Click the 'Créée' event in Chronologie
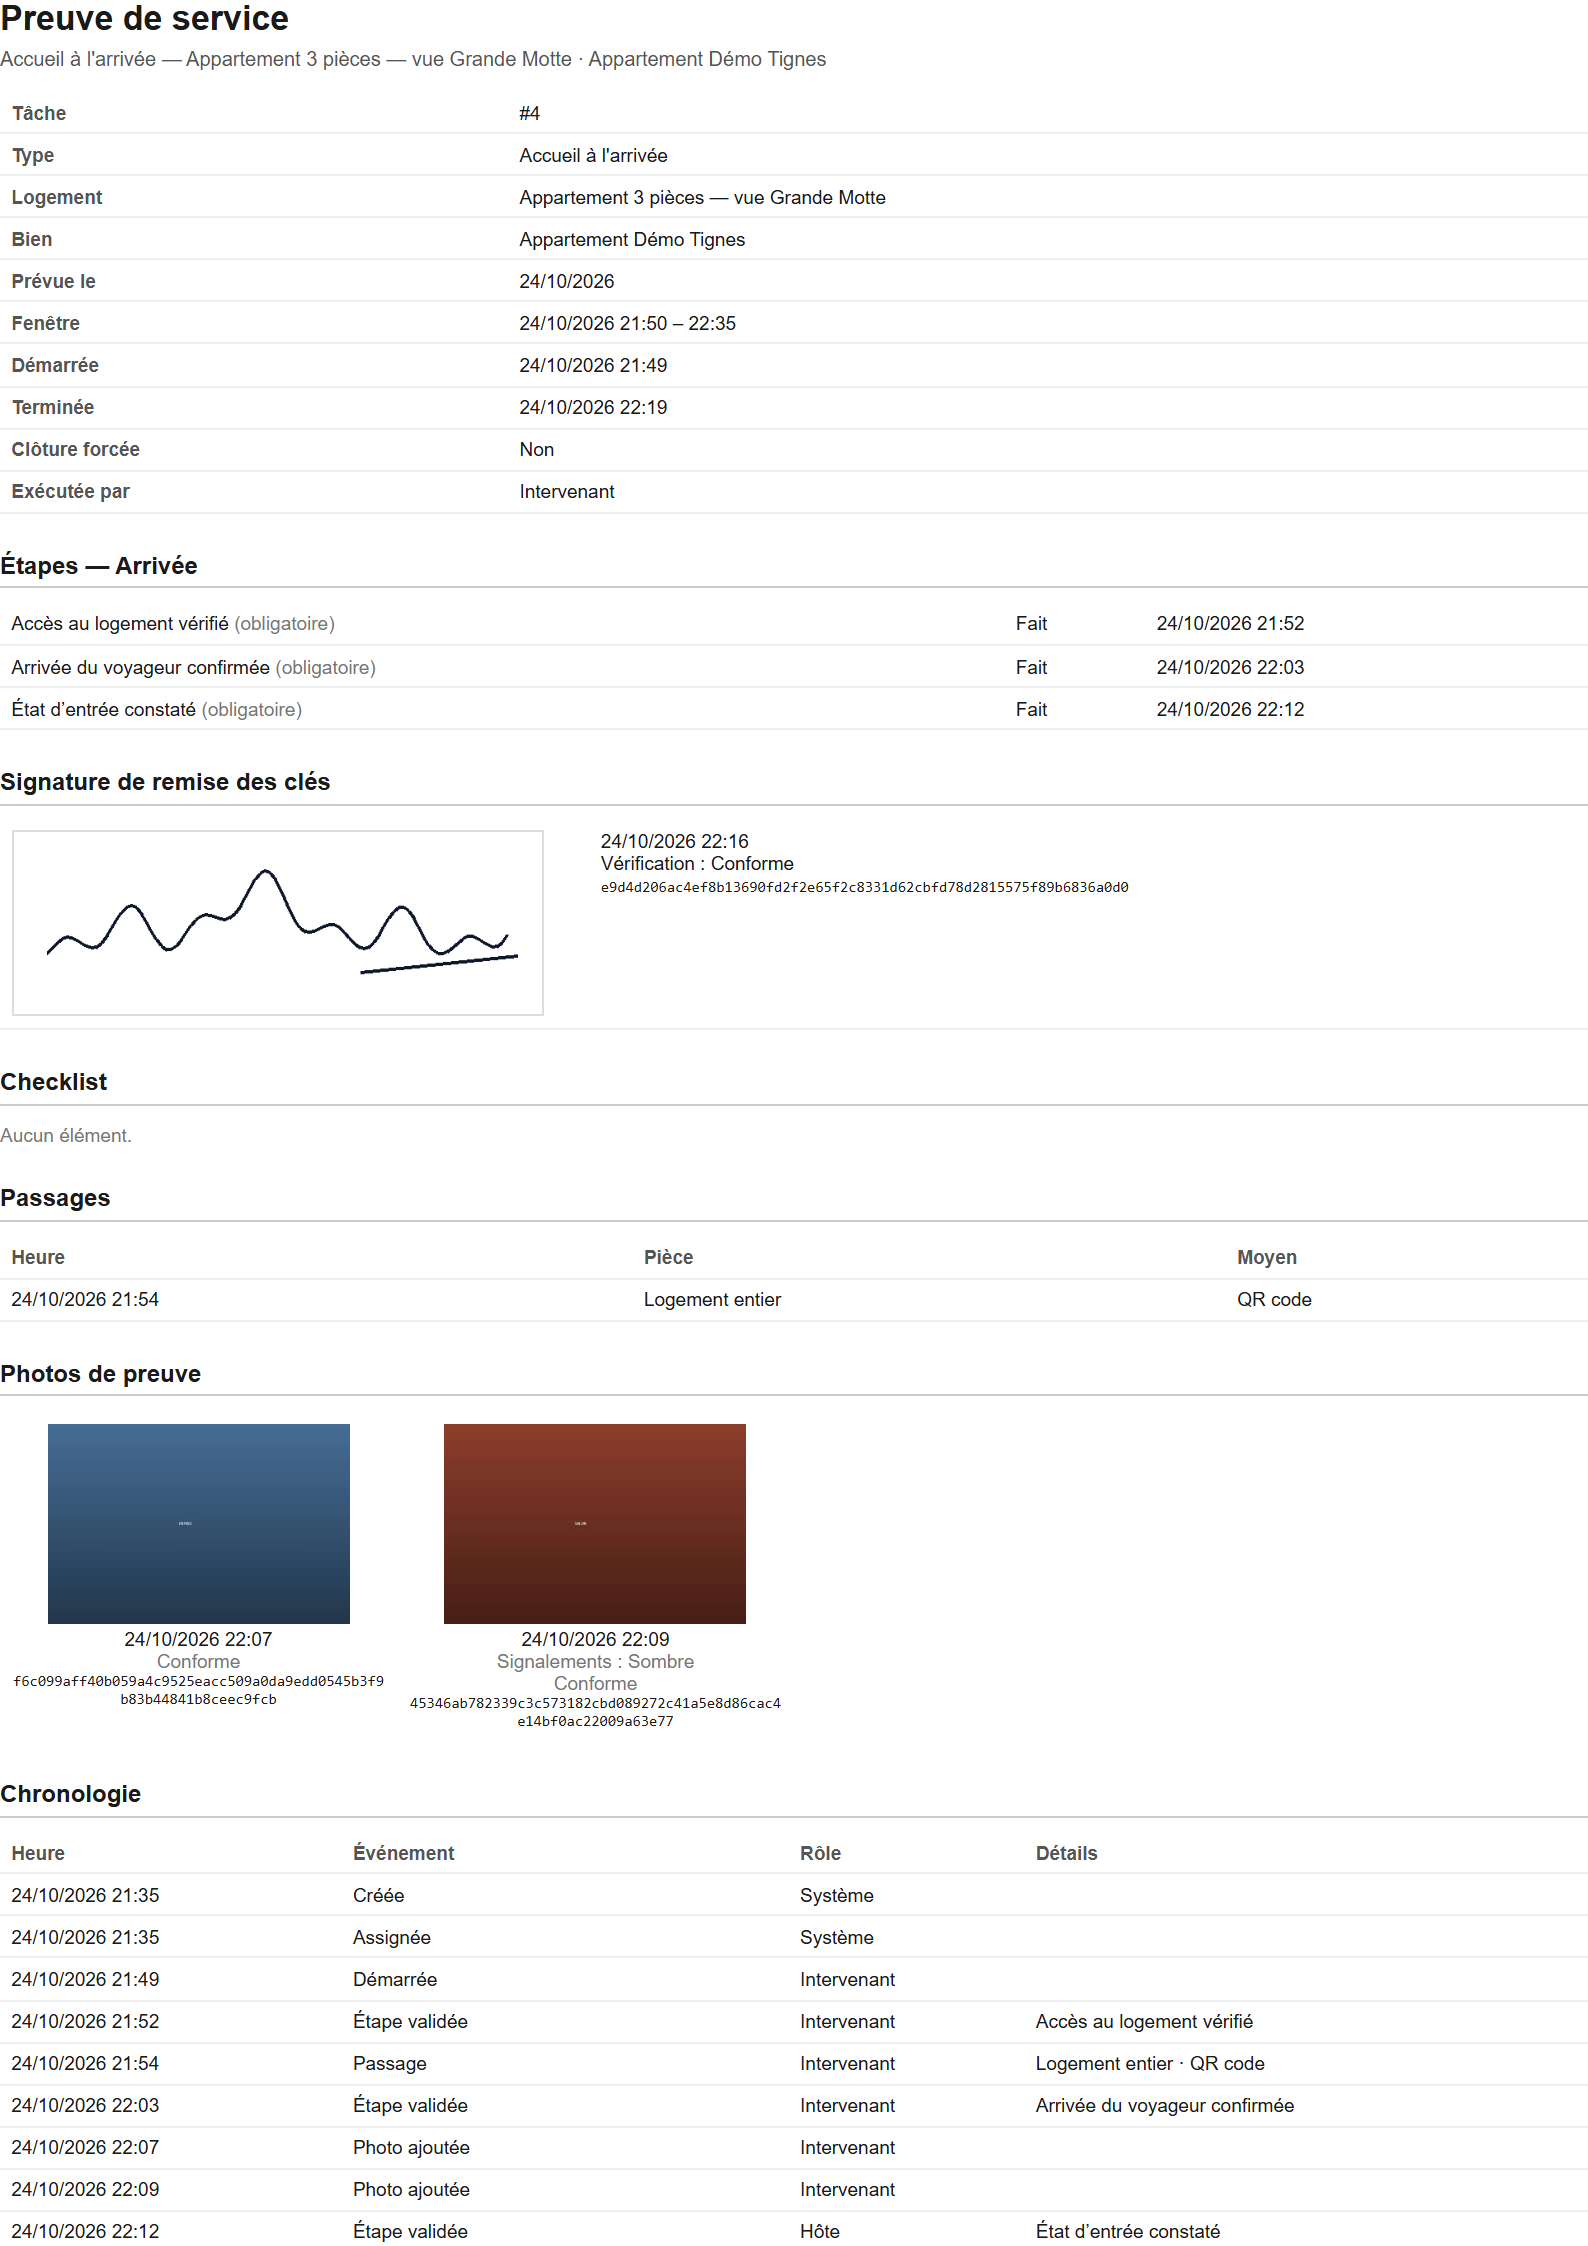This screenshot has height=2246, width=1588. click(378, 1895)
